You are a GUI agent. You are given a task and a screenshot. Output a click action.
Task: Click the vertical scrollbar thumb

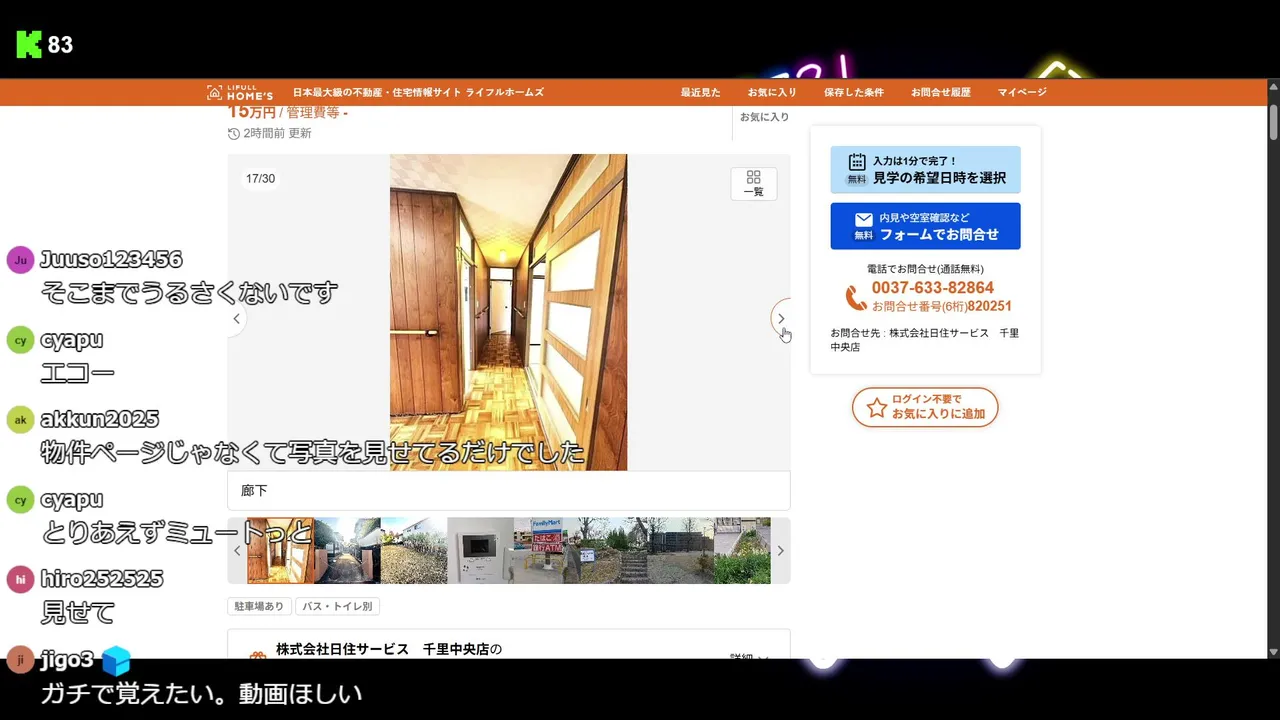[x=1273, y=121]
